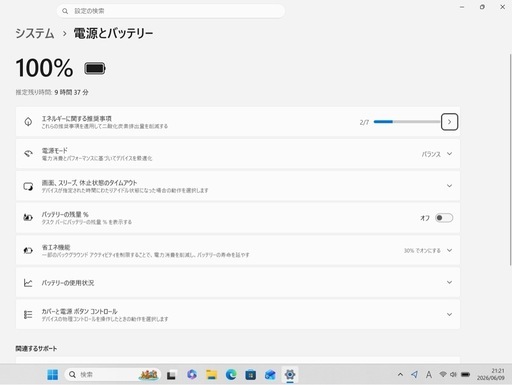Toggle the battery percentage switch set to オフ
This screenshot has height=385, width=512.
[x=444, y=218]
